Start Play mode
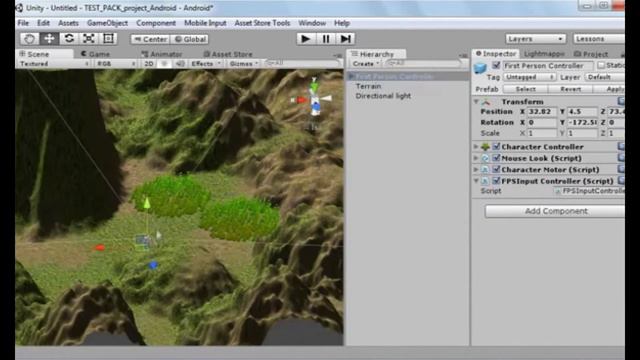 click(x=305, y=39)
